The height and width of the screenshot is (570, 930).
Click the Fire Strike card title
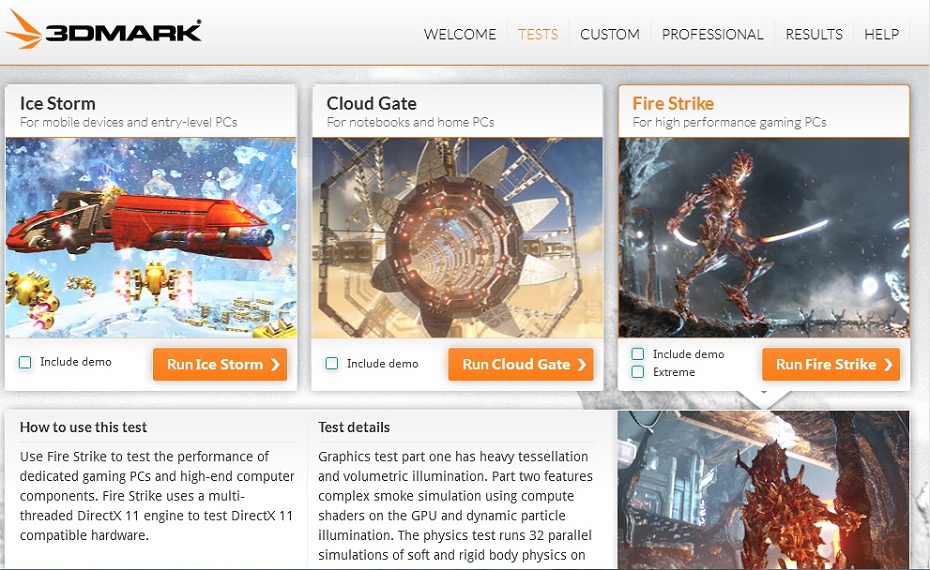pos(673,103)
